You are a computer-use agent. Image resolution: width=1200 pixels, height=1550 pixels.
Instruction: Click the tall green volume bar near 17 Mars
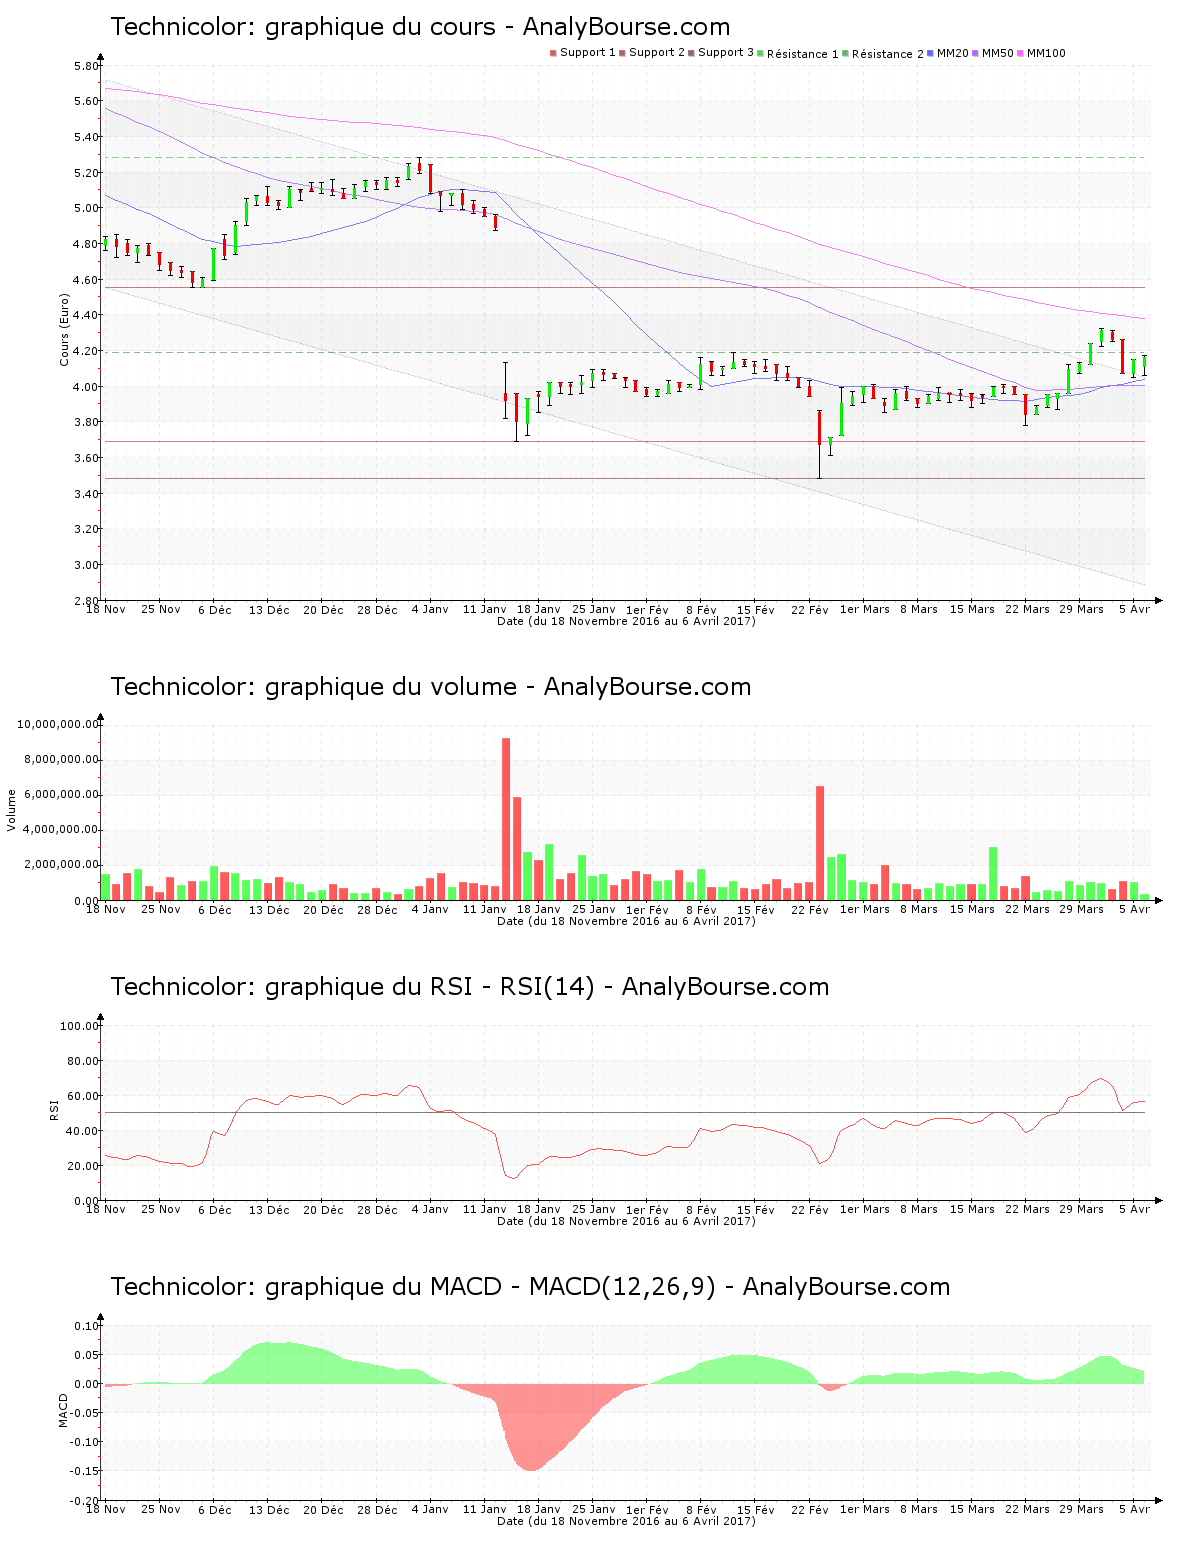[993, 874]
